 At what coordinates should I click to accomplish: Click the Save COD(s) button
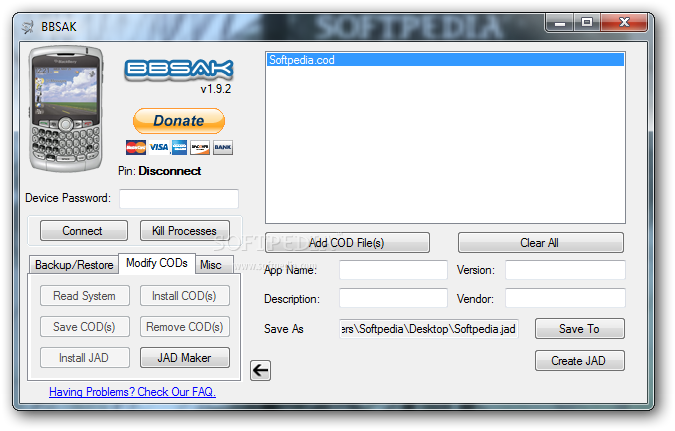pos(85,327)
